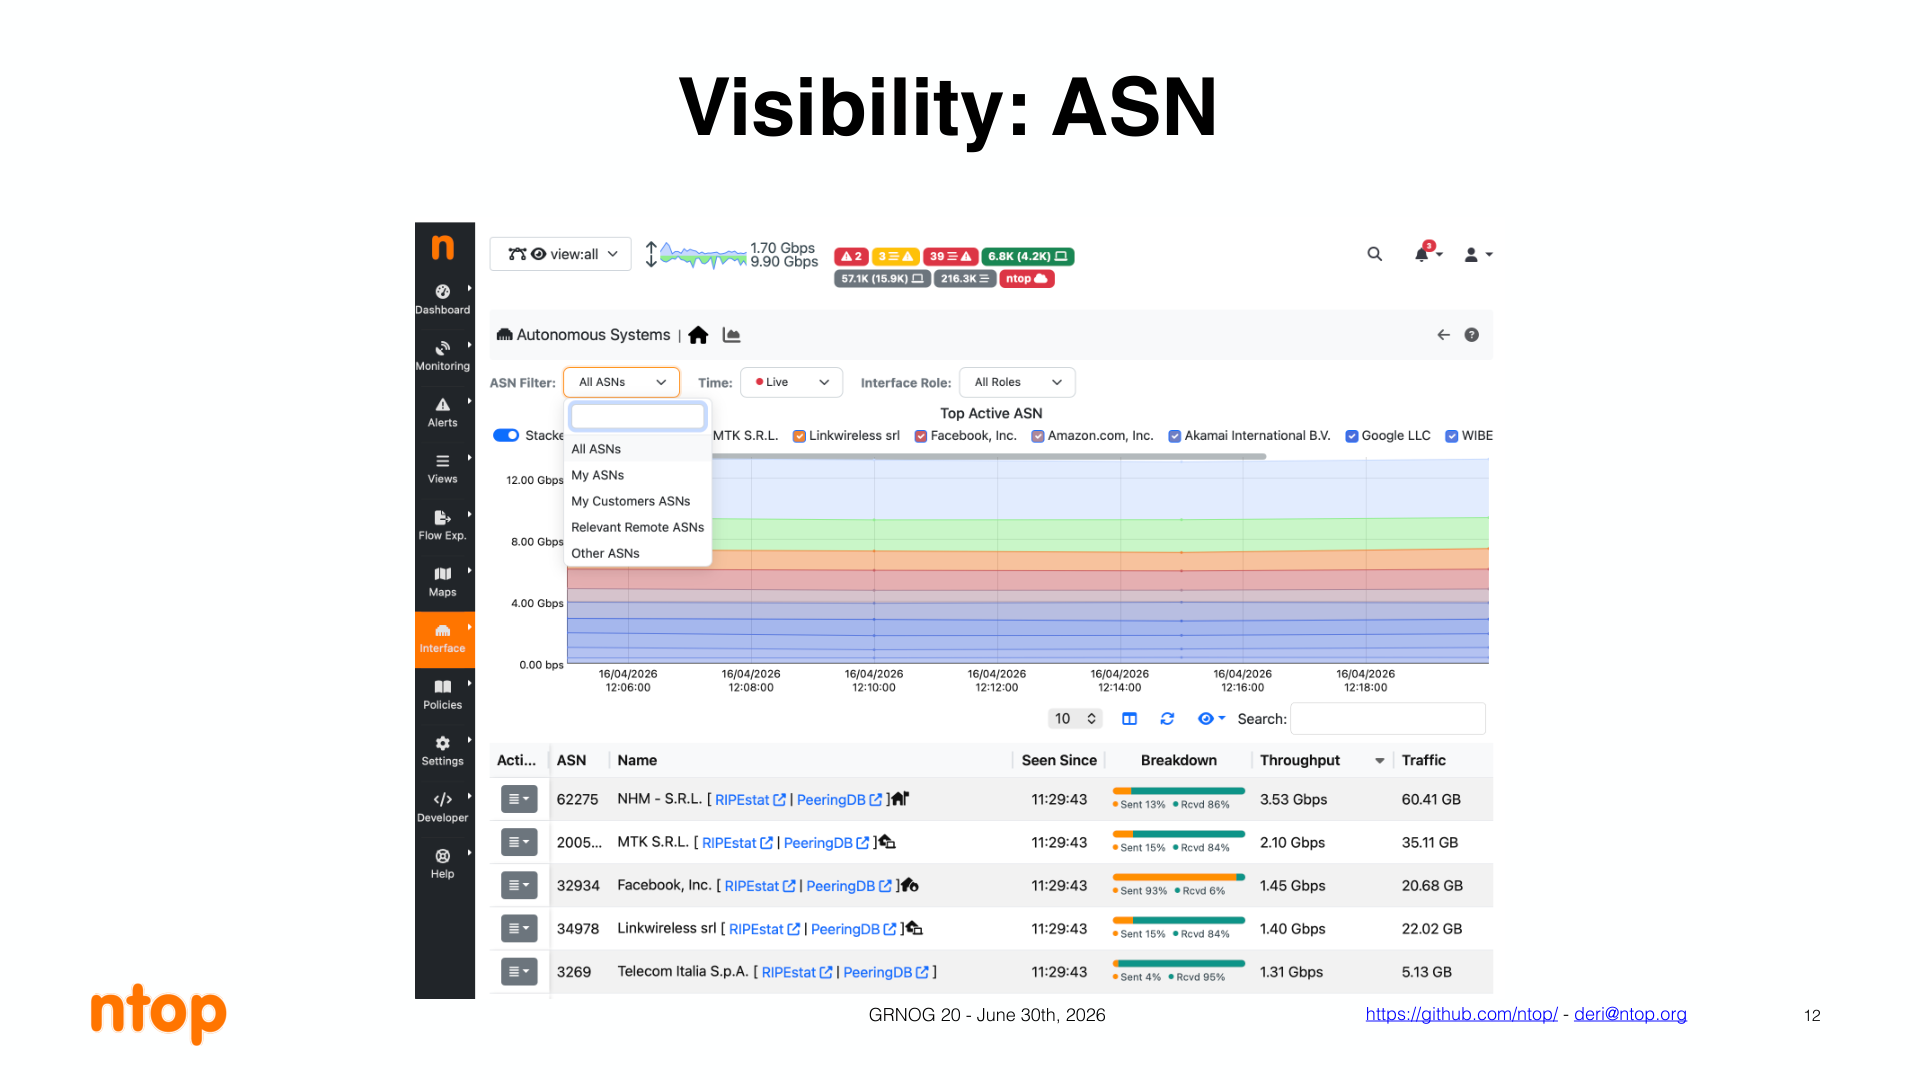Open RIPEstat link for Telecom Italia S.p.A.

click(797, 972)
